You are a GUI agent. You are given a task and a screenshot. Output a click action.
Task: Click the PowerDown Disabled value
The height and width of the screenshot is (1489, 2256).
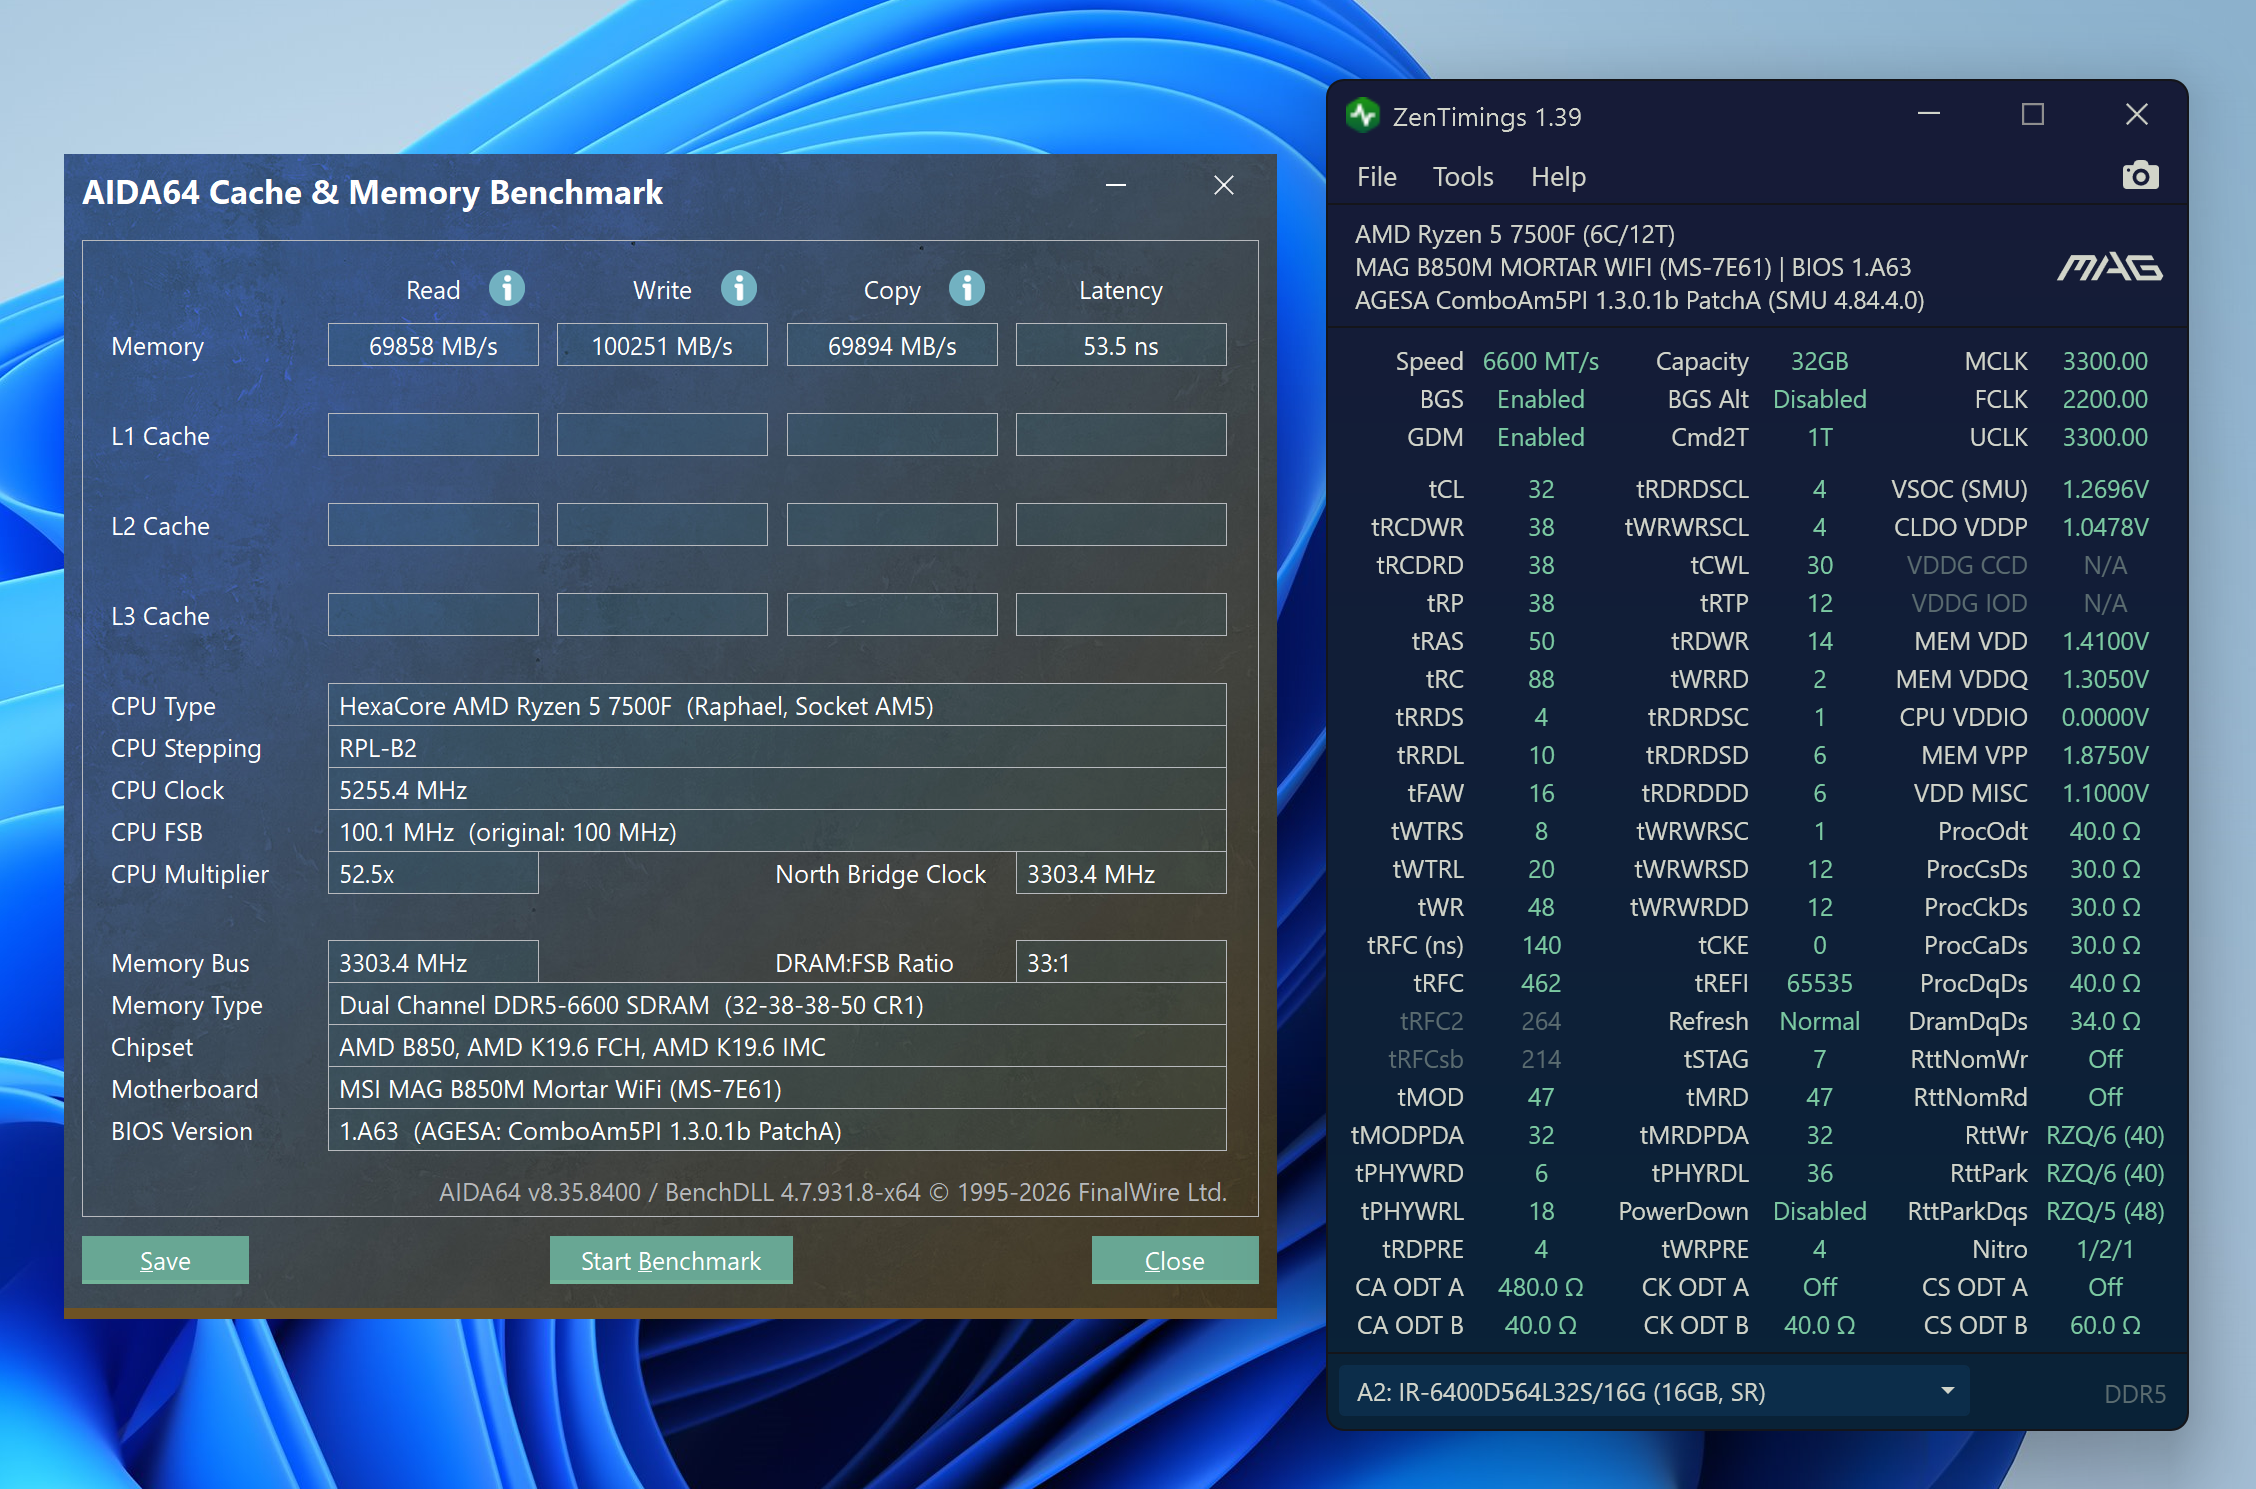click(x=1819, y=1211)
